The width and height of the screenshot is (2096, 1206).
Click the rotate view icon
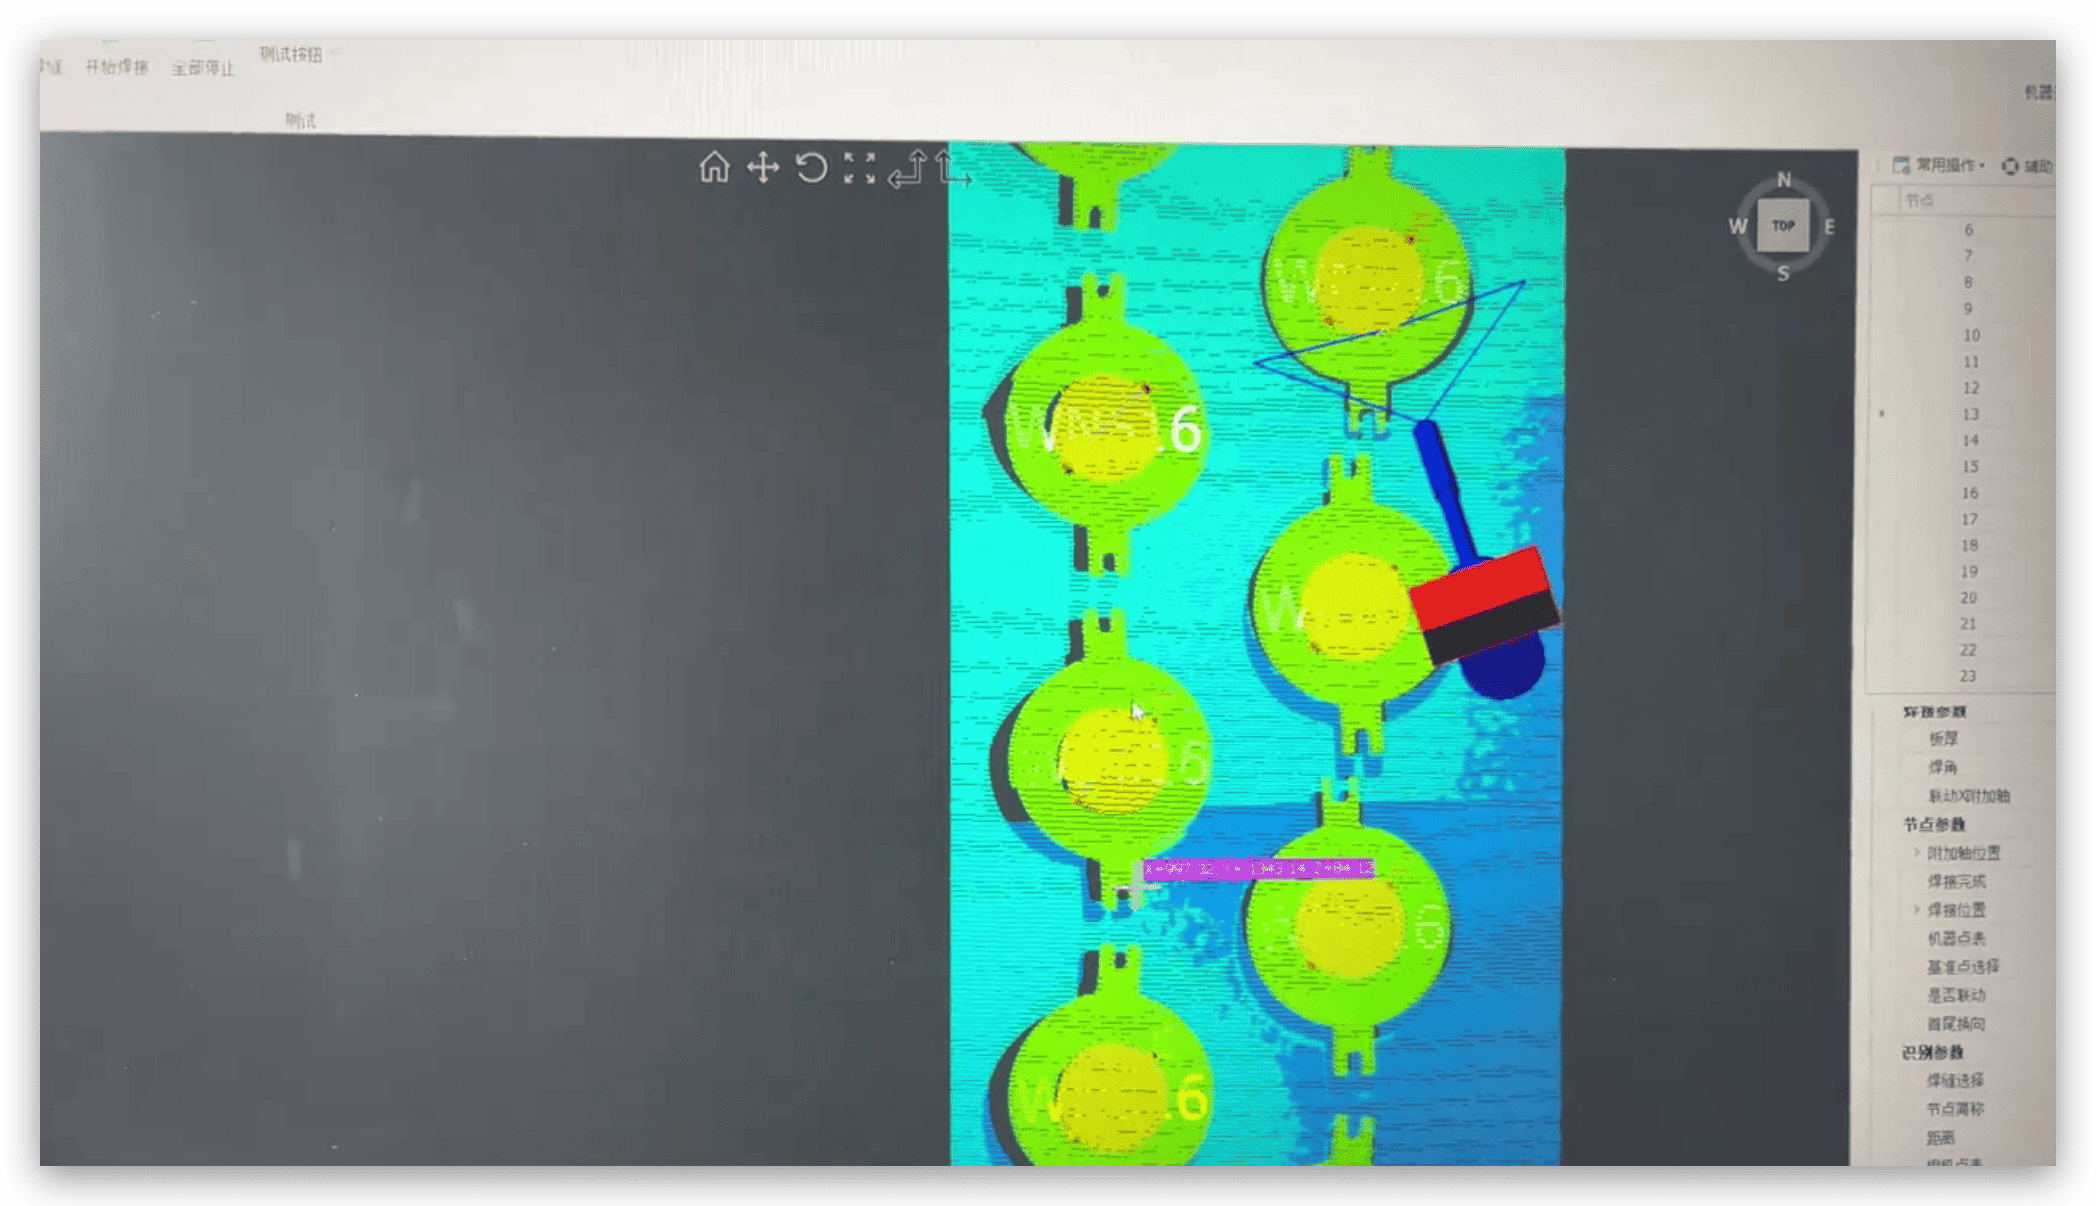tap(811, 167)
